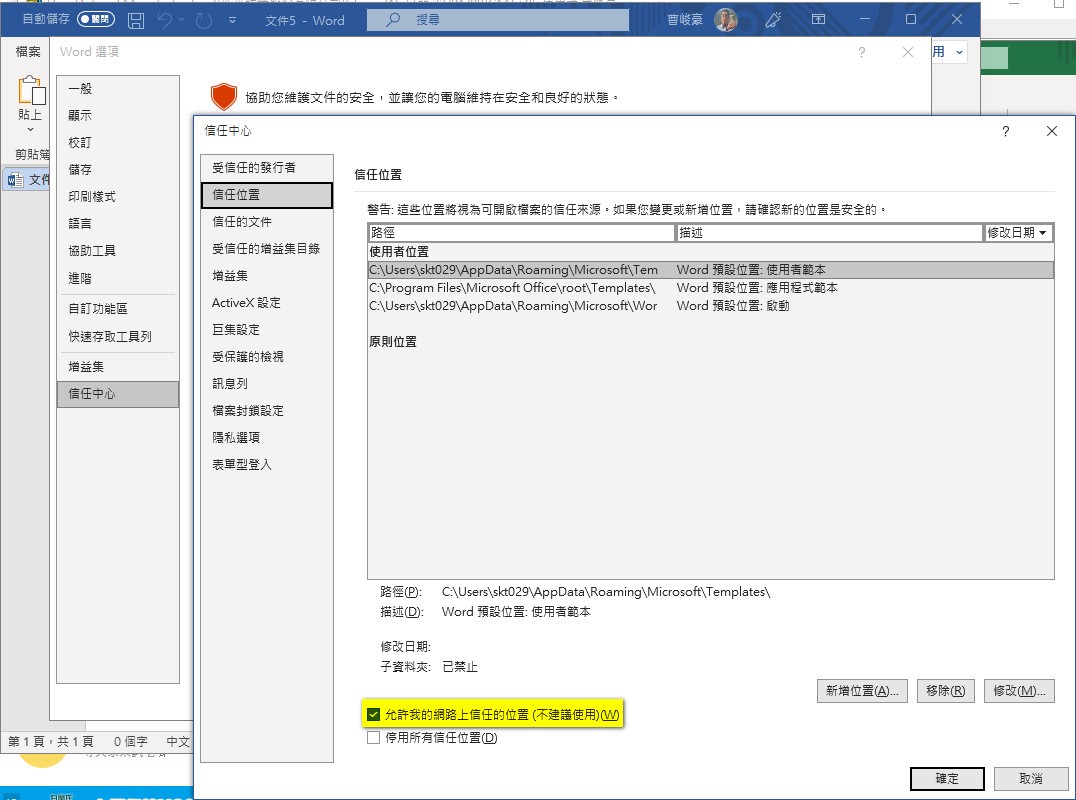Click the Trust Center help question mark
The width and height of the screenshot is (1076, 800).
(1005, 131)
